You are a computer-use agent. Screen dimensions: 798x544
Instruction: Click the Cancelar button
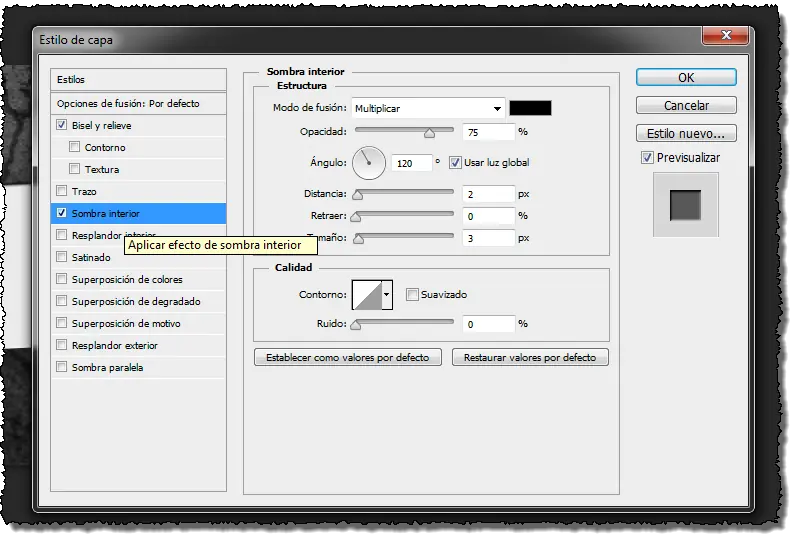(686, 105)
